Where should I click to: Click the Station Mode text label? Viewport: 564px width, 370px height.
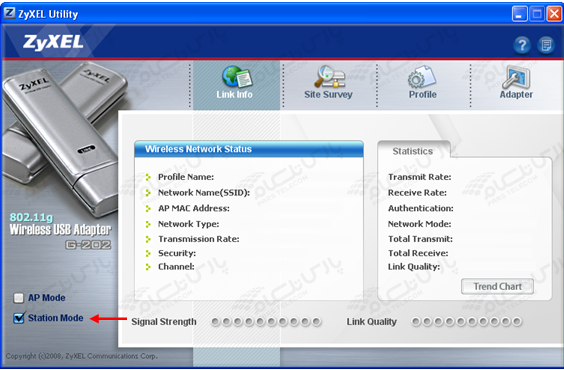click(x=56, y=318)
